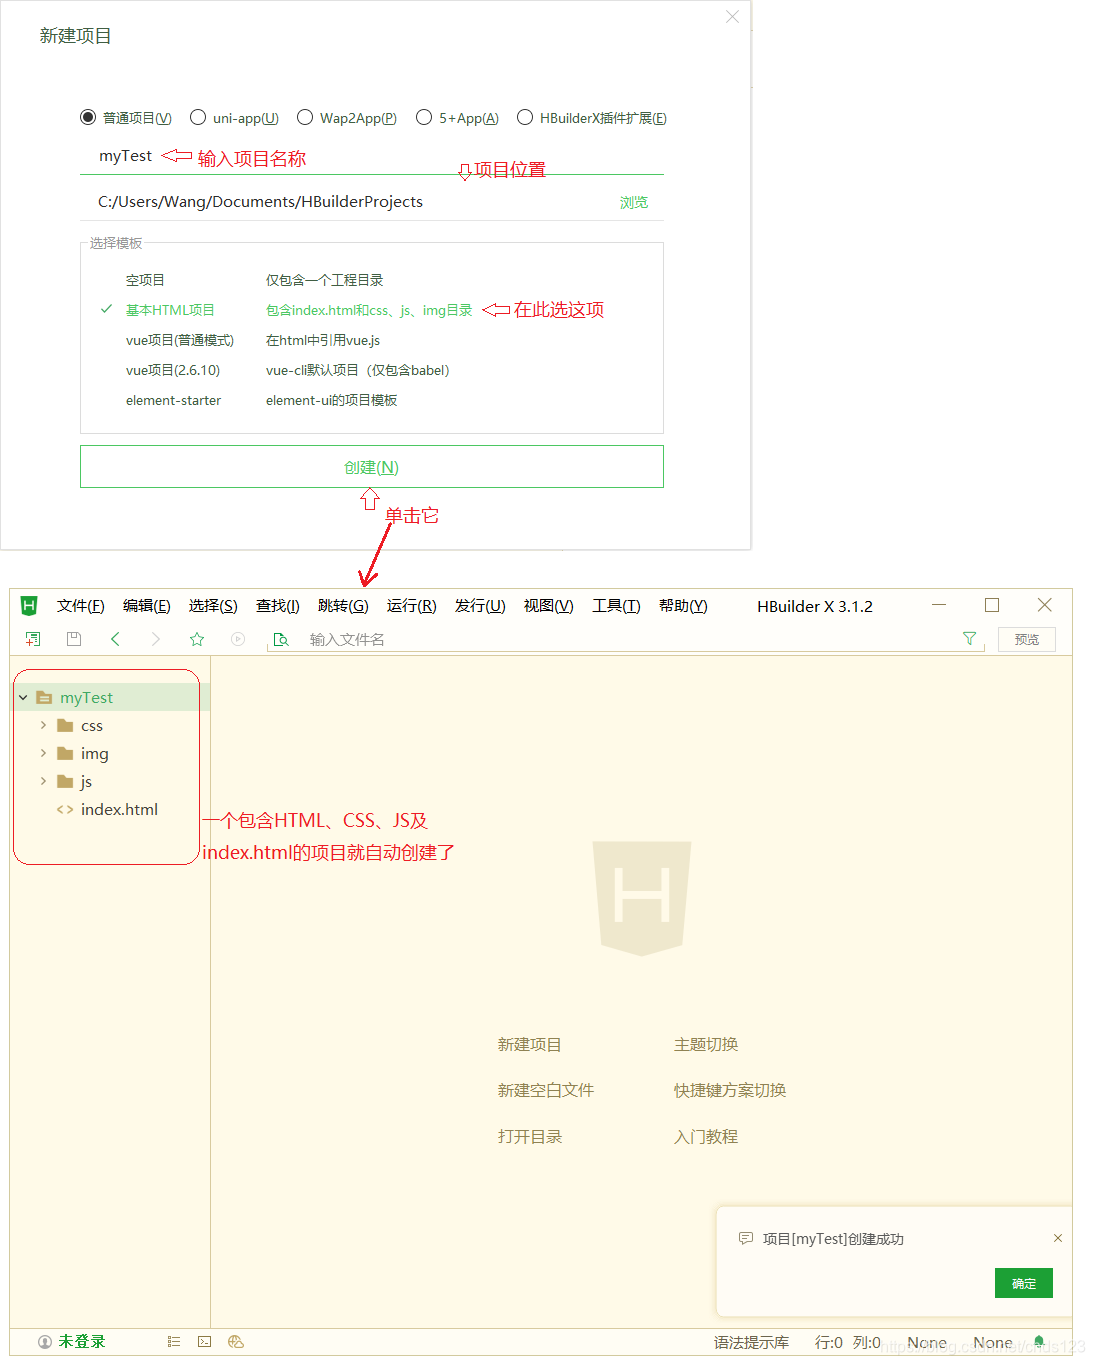Screen dimensions: 1095x1365
Task: Click the 创建(N) button
Action: click(372, 467)
